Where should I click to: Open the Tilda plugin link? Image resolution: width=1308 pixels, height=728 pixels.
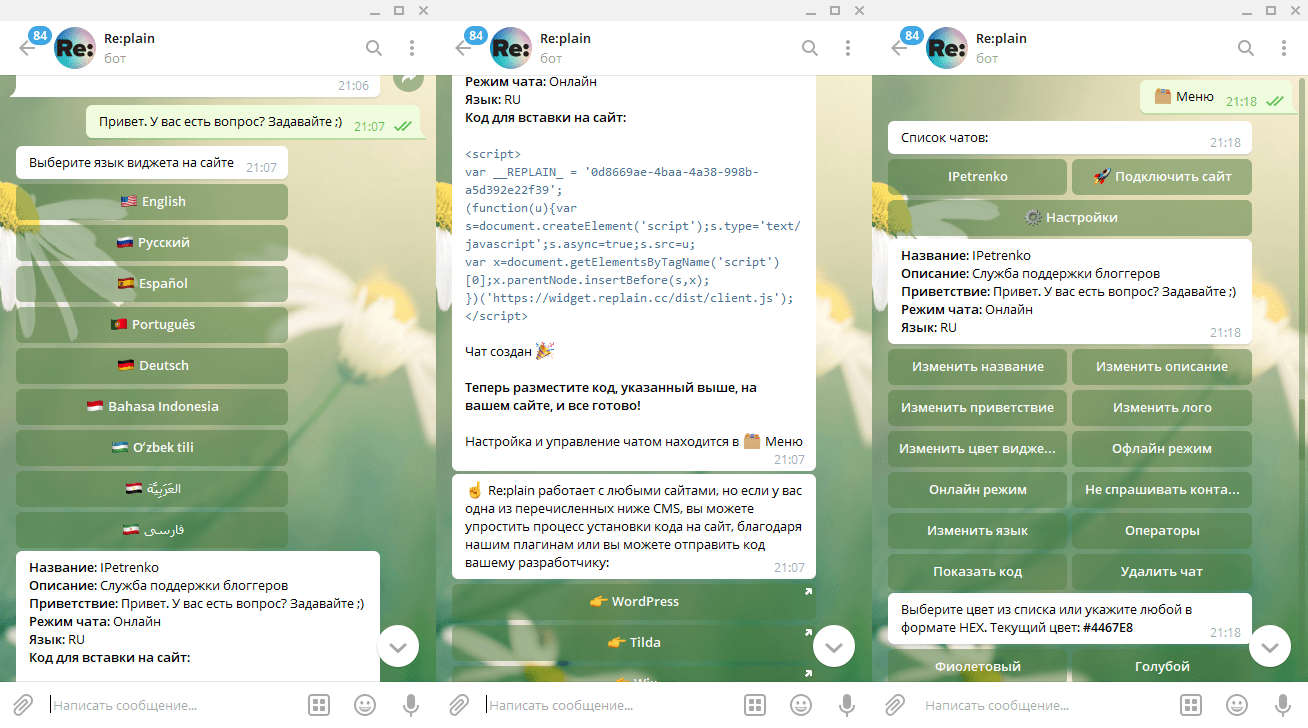pos(634,642)
